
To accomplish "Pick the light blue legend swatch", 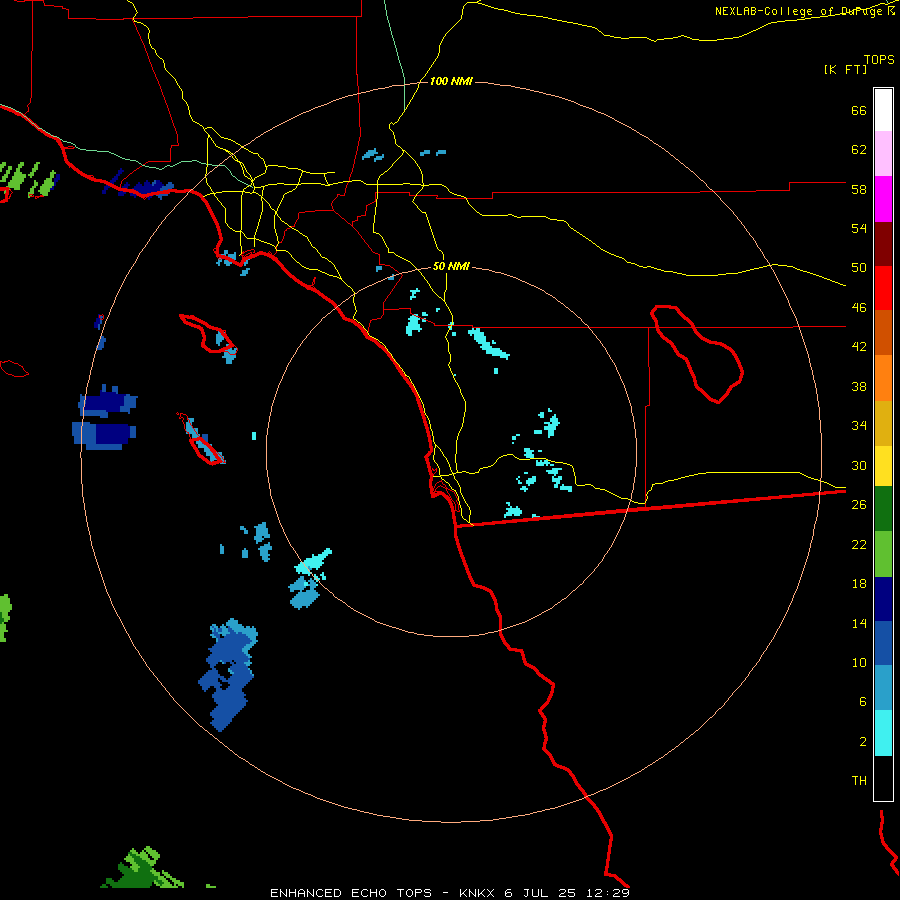I will [x=883, y=687].
